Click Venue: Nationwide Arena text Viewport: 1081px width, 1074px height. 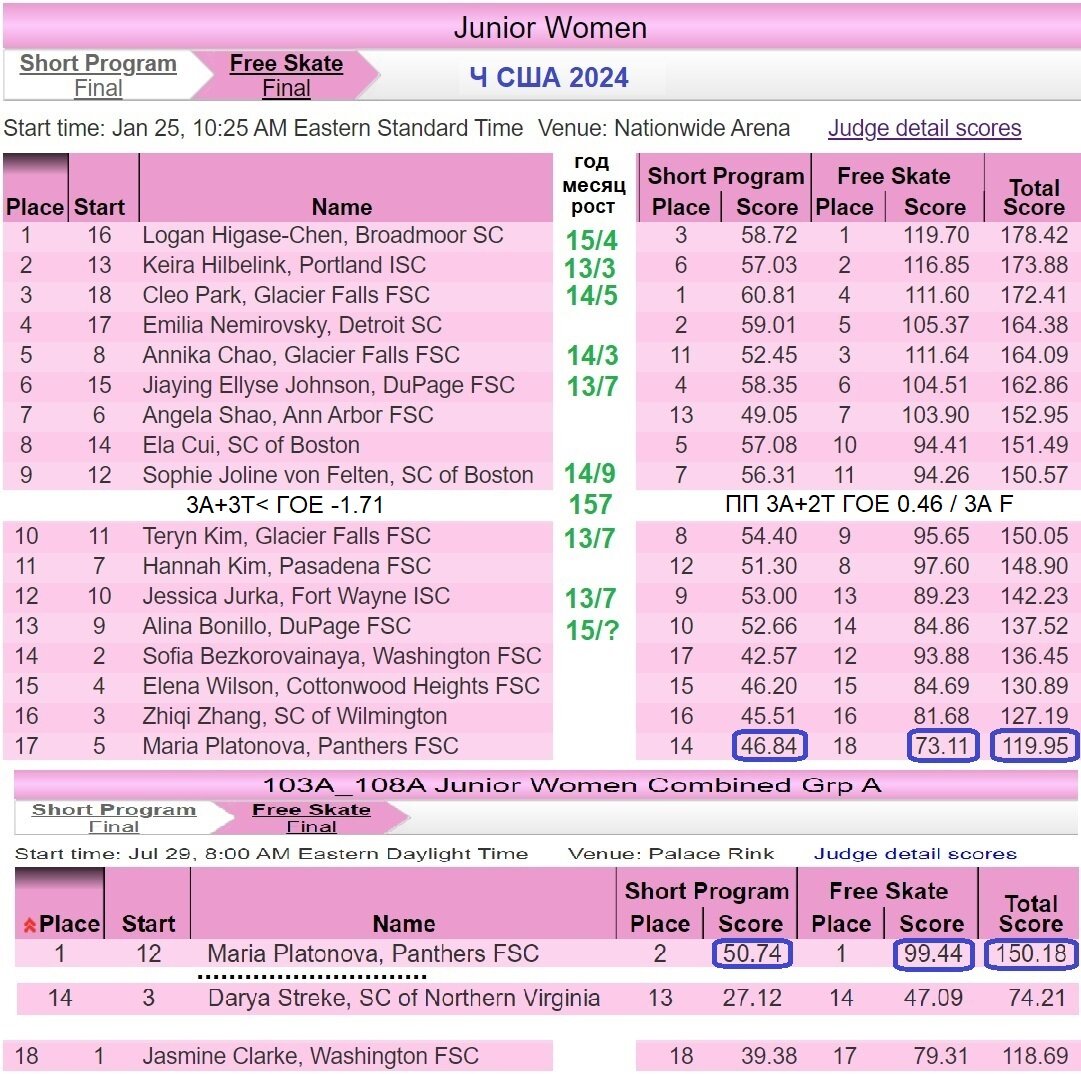pos(664,128)
